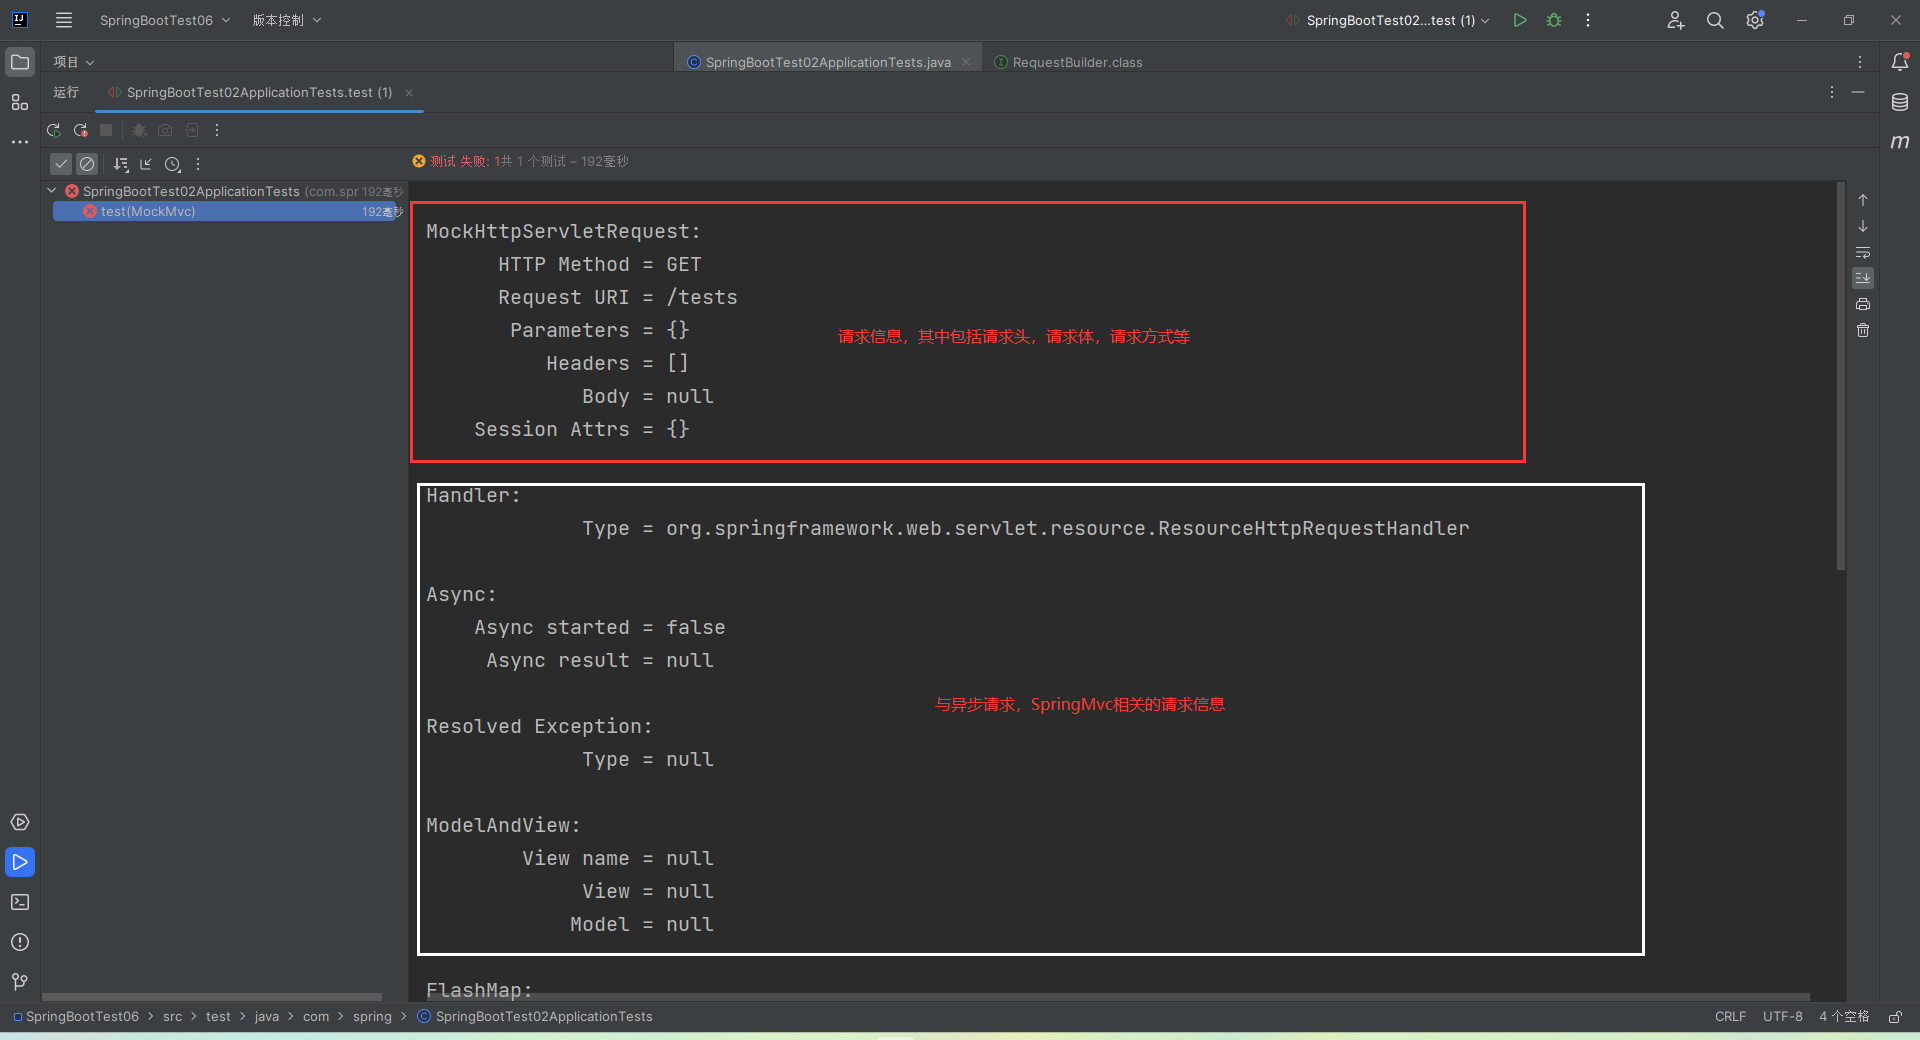This screenshot has height=1040, width=1920.
Task: Toggle scroll to end of console
Action: click(x=1863, y=278)
